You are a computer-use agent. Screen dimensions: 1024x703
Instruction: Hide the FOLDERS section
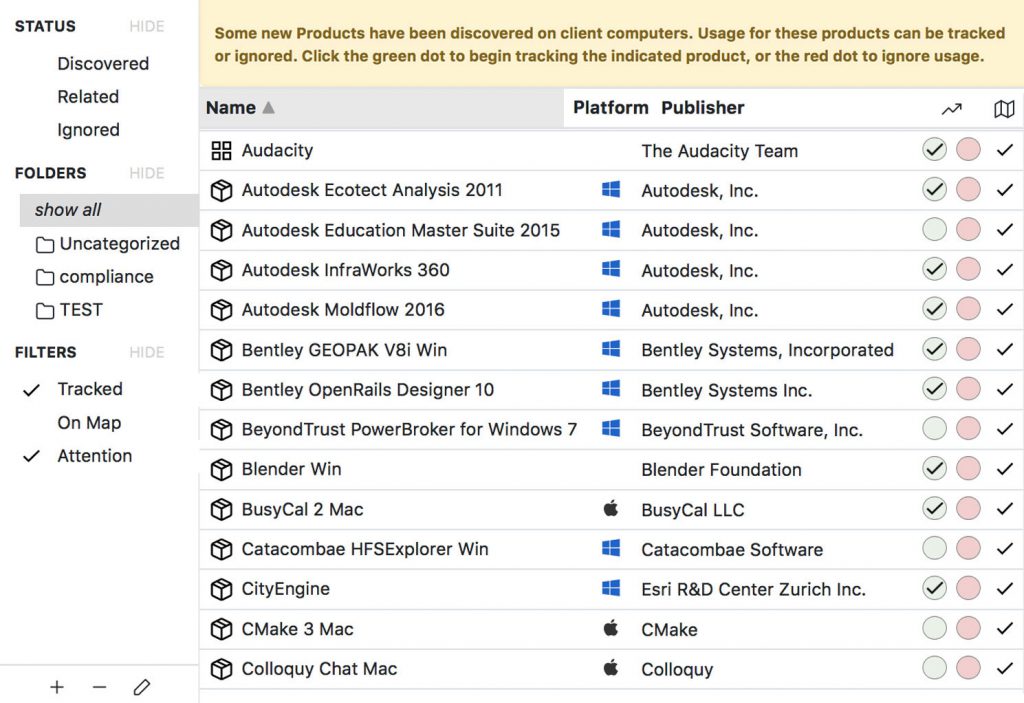coord(146,172)
